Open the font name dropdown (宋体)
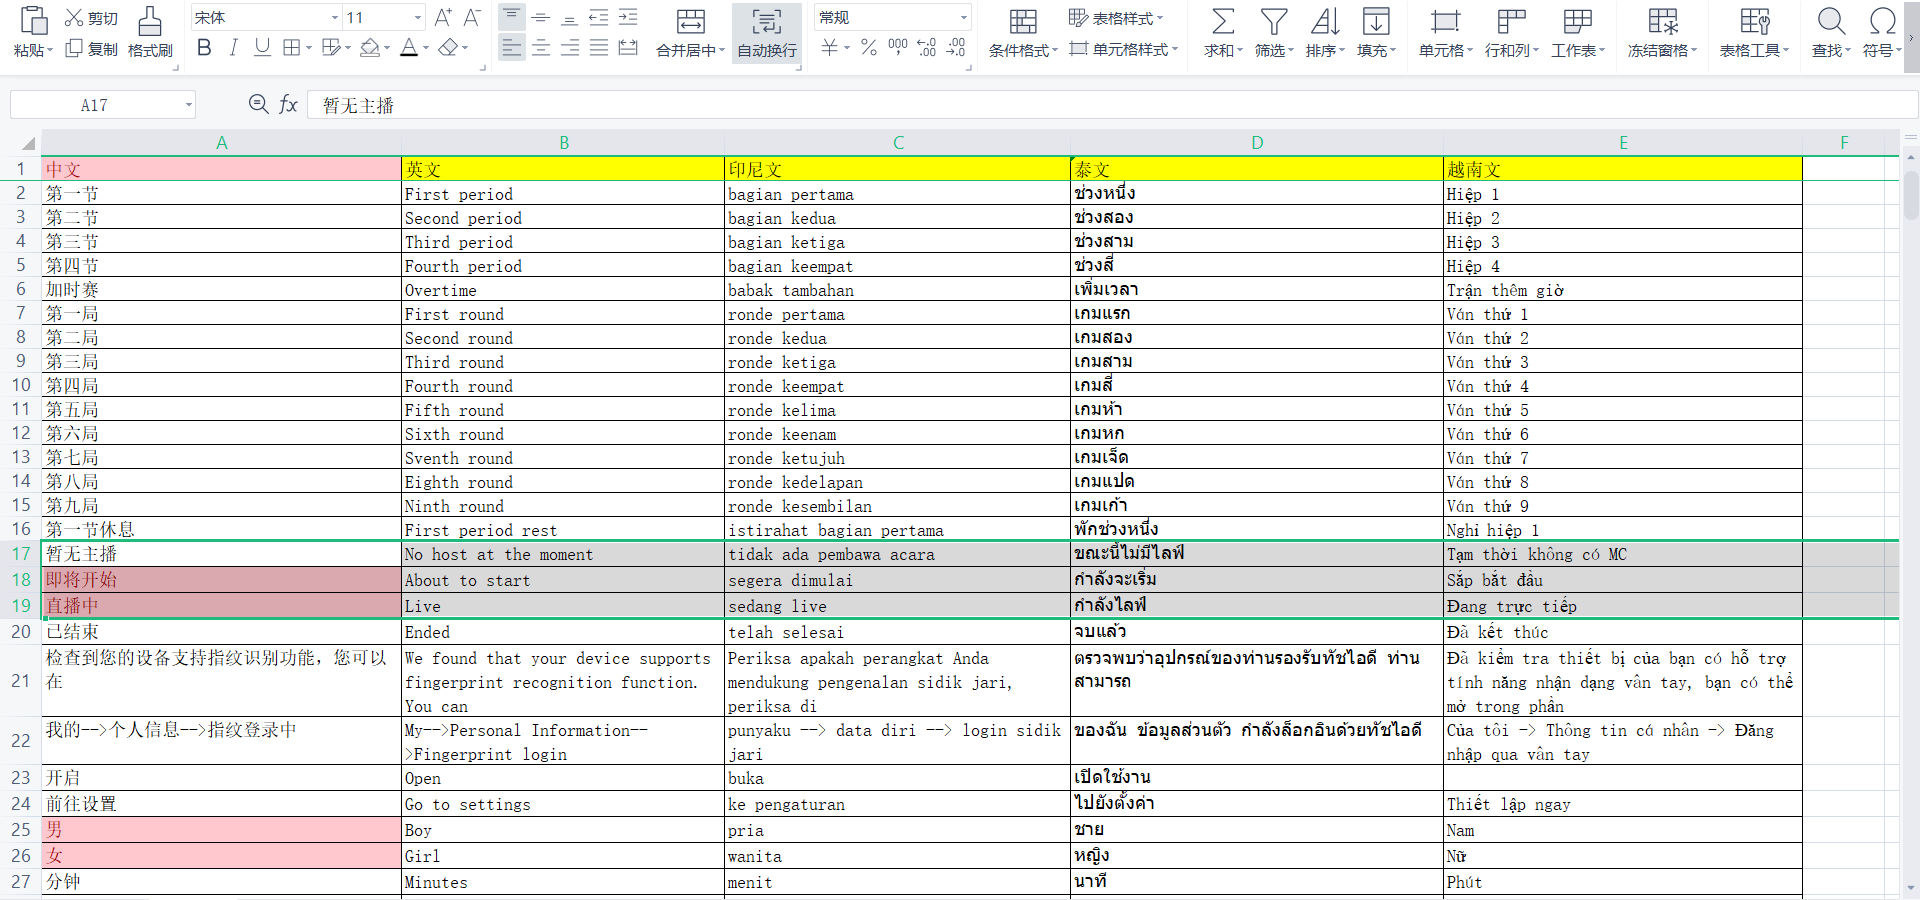Image resolution: width=1920 pixels, height=900 pixels. (x=334, y=18)
